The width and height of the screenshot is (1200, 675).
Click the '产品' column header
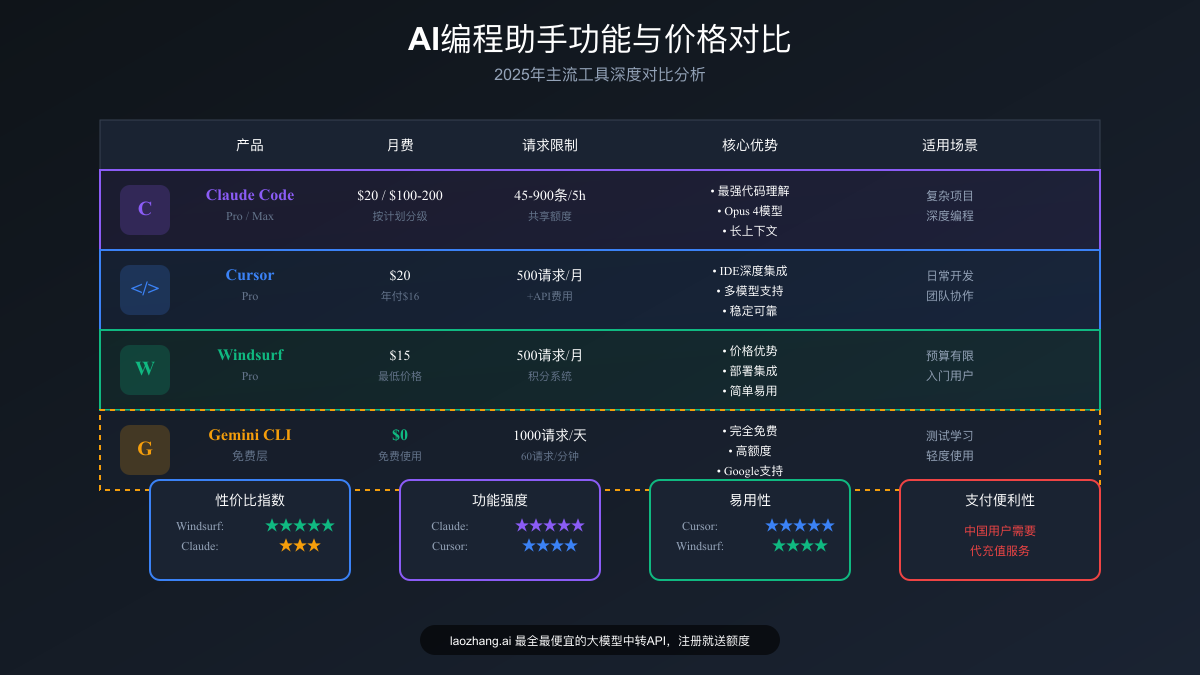[x=250, y=145]
